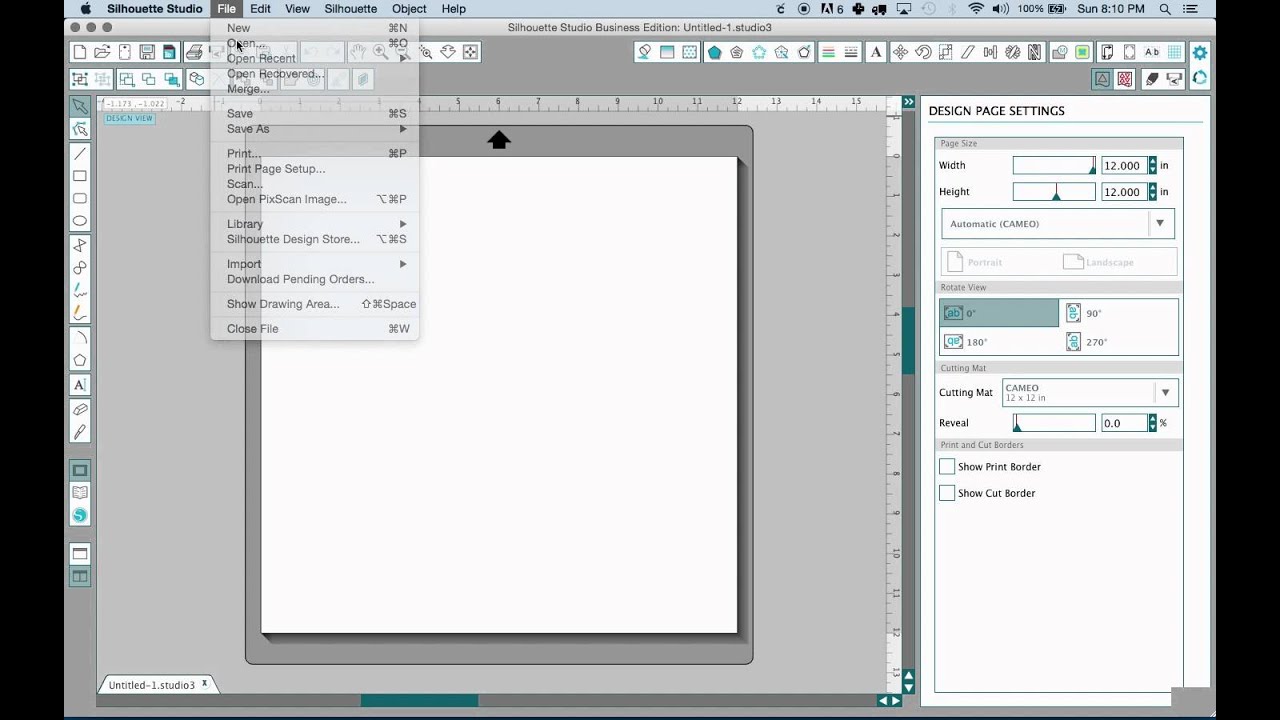Image resolution: width=1280 pixels, height=720 pixels.
Task: Select the Draw a Rectangle tool
Action: (x=80, y=176)
